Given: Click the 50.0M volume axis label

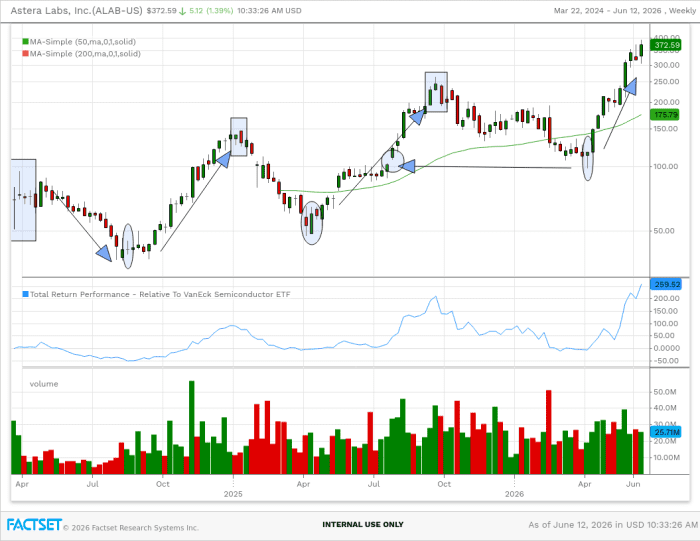Looking at the screenshot, I should point(665,392).
